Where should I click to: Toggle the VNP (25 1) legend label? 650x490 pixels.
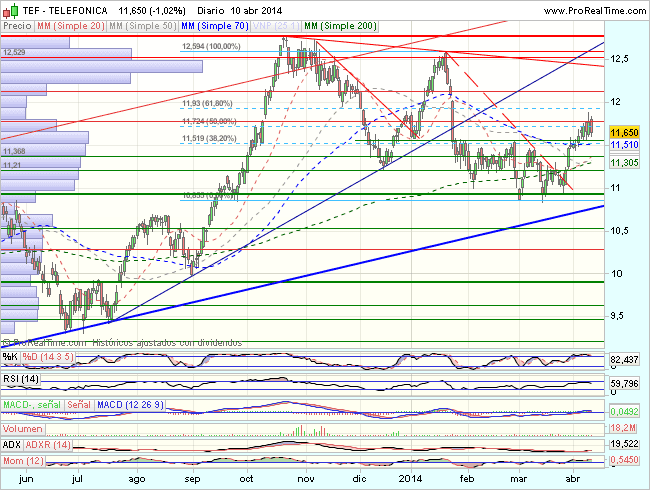pos(276,26)
